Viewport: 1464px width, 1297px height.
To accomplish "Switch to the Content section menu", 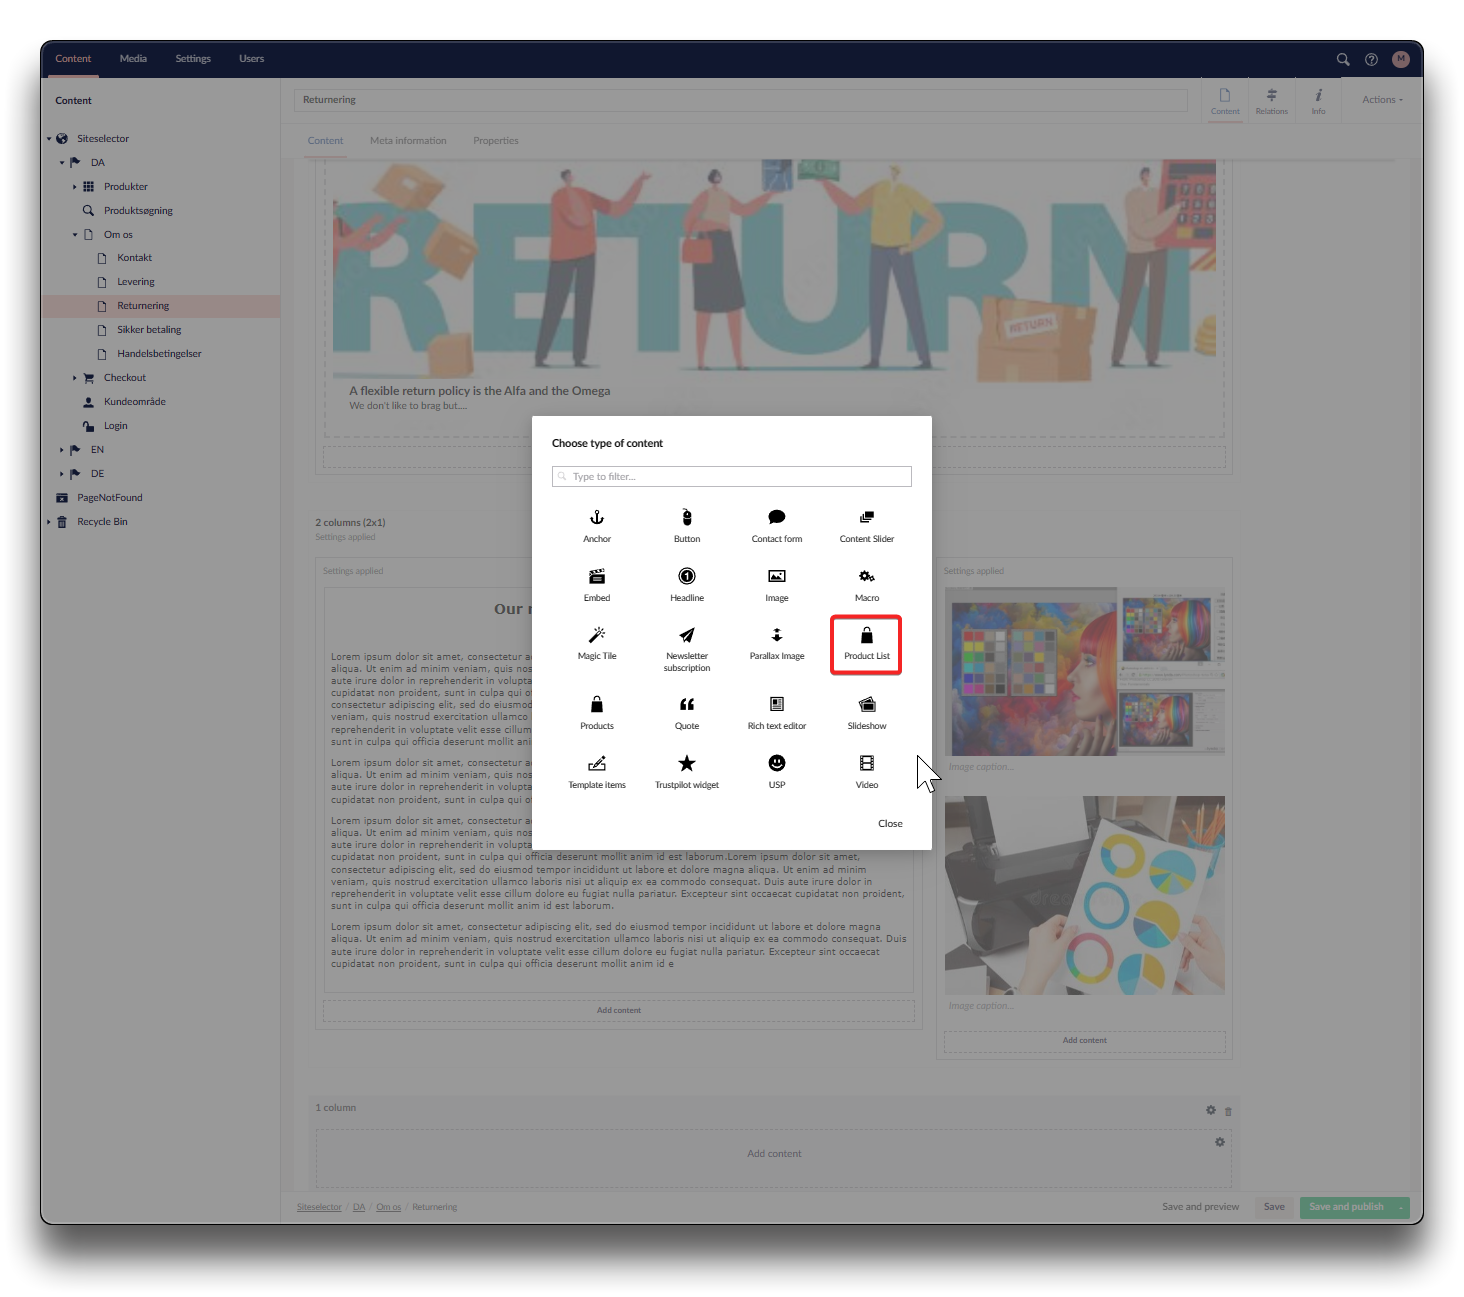I will (x=73, y=59).
